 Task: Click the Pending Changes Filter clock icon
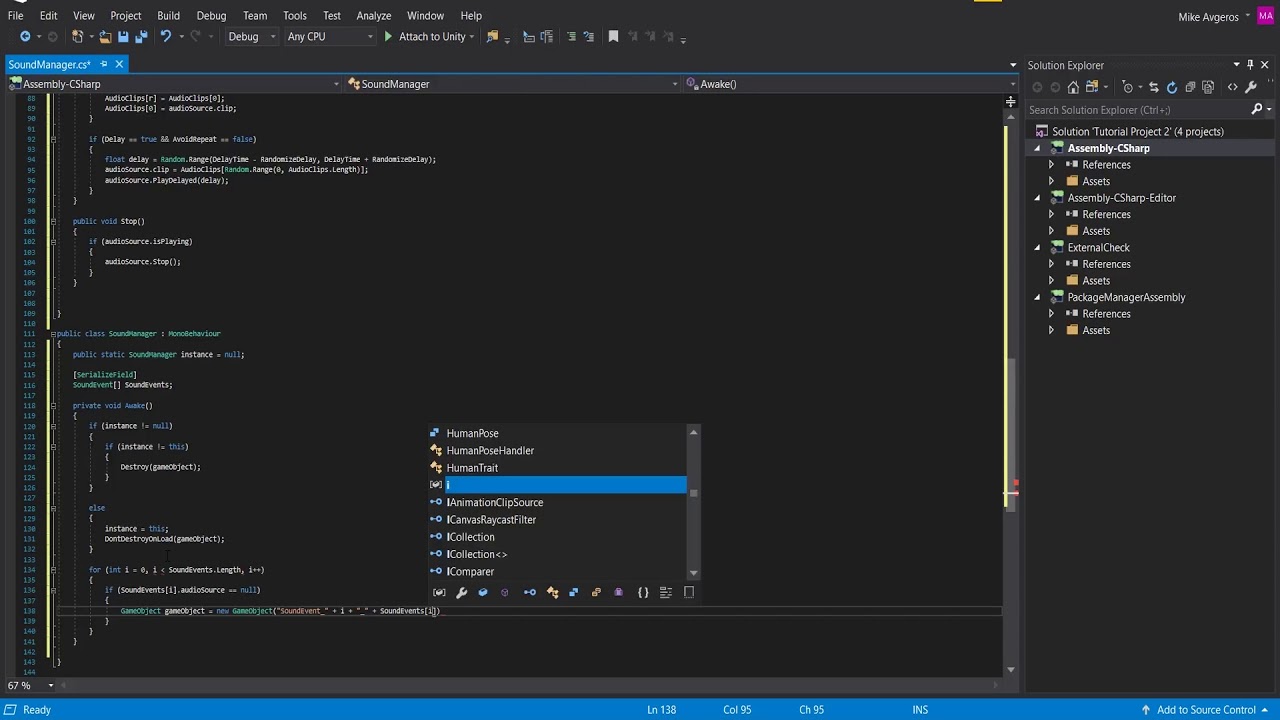1129,87
